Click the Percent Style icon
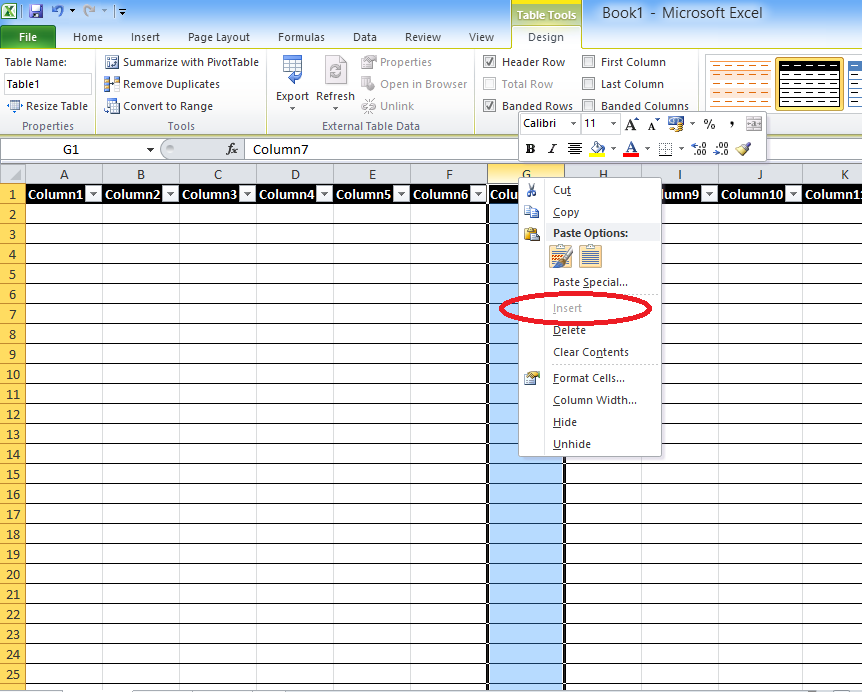This screenshot has height=692, width=862. (x=709, y=124)
